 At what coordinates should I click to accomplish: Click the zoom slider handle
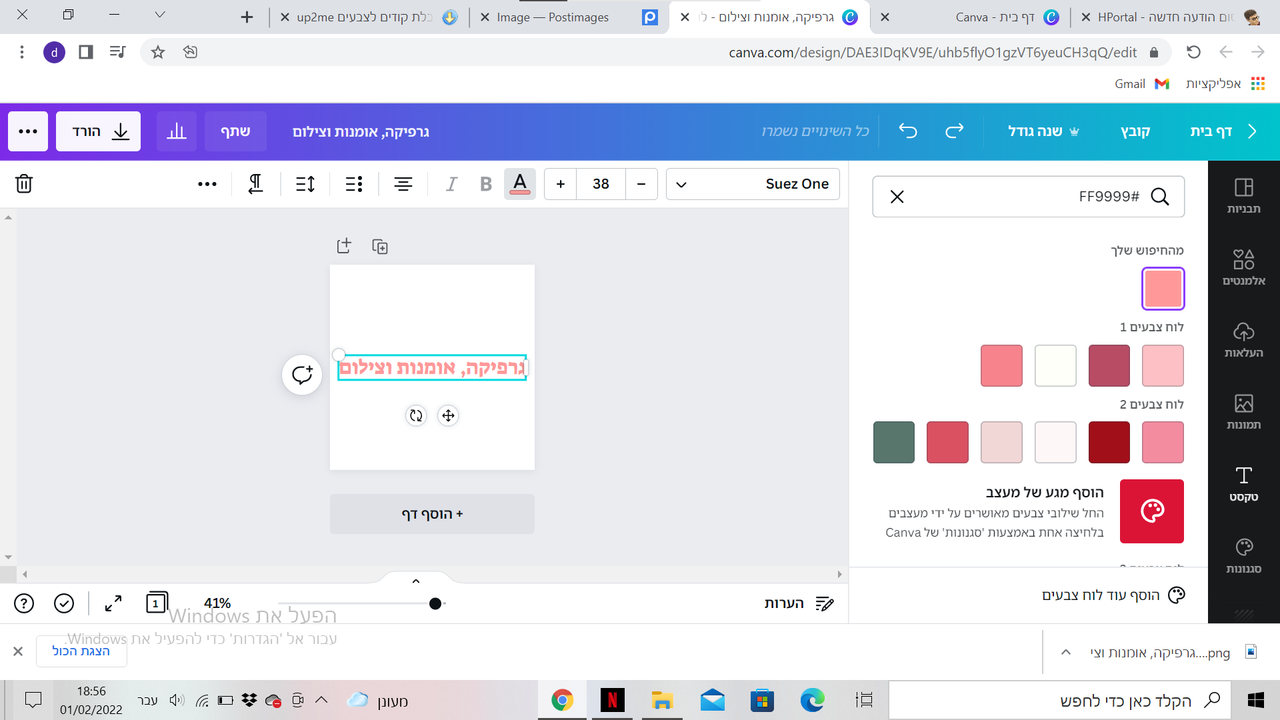(x=435, y=603)
